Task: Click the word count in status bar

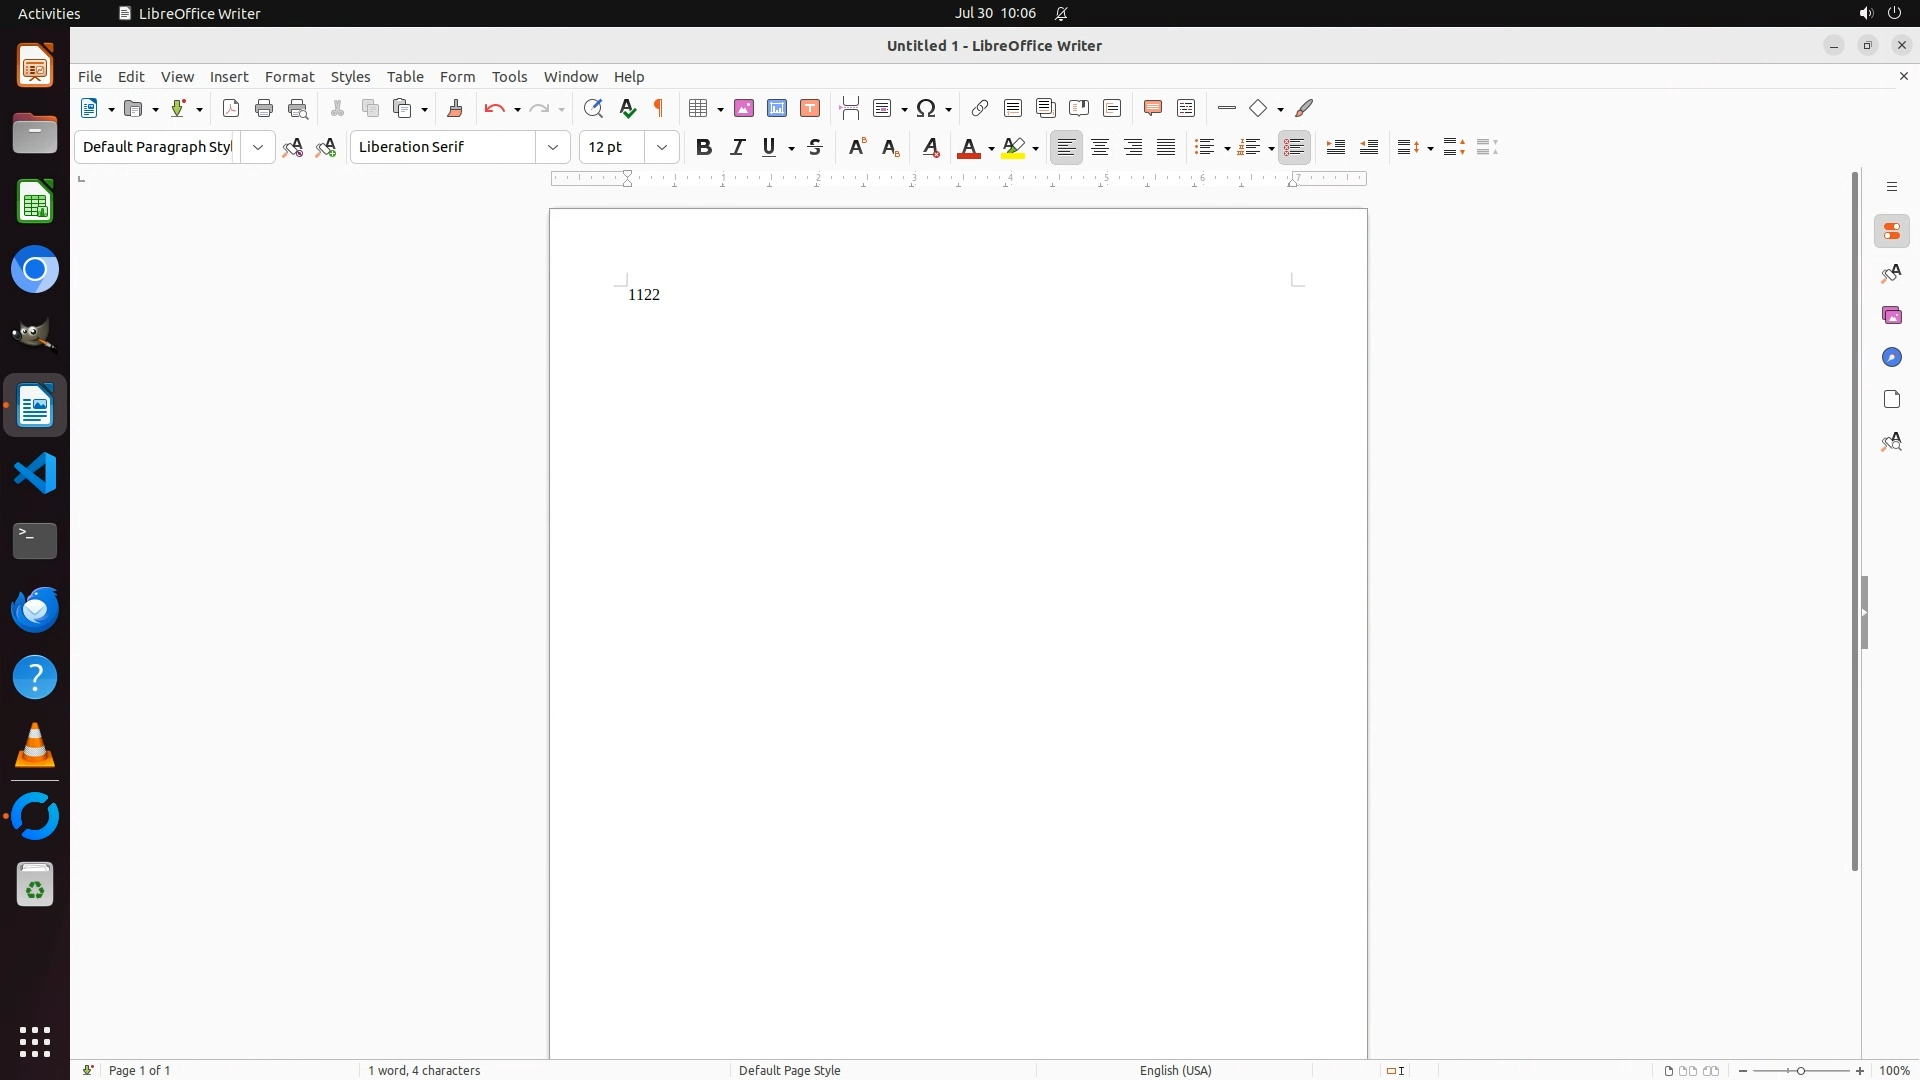Action: (x=424, y=1070)
